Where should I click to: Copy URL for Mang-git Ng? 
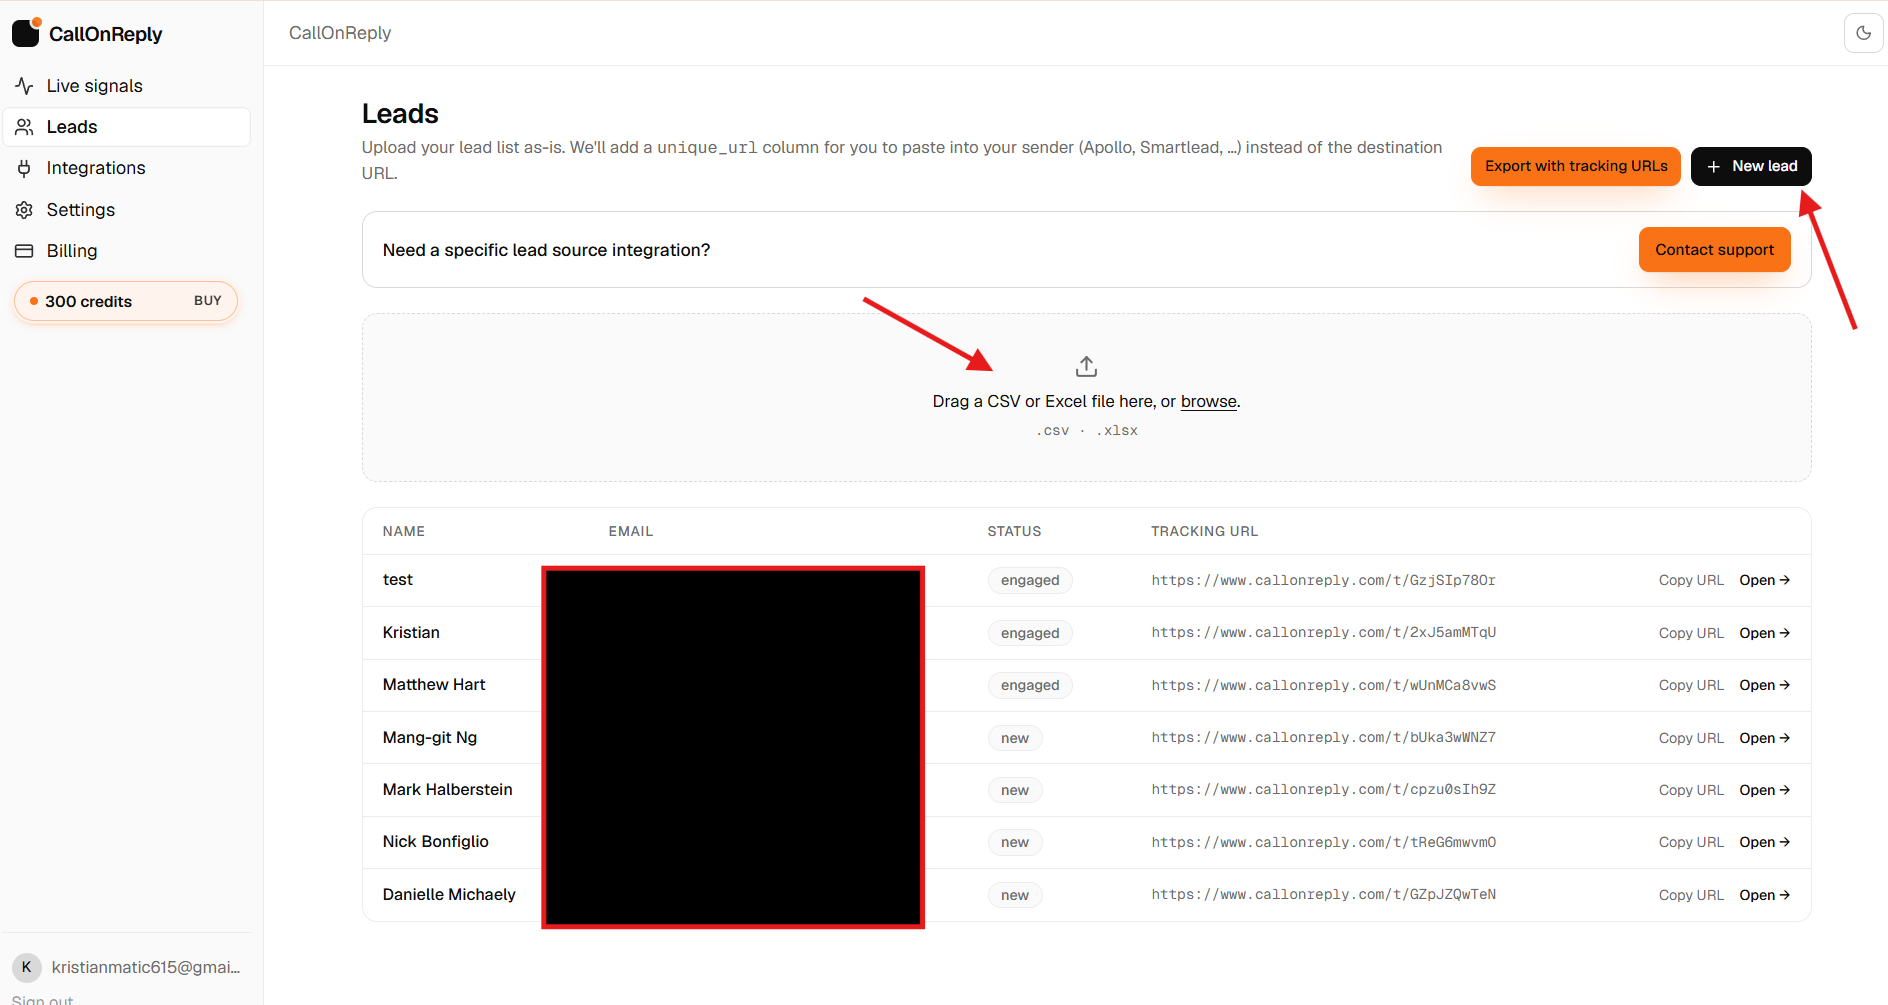pos(1691,738)
